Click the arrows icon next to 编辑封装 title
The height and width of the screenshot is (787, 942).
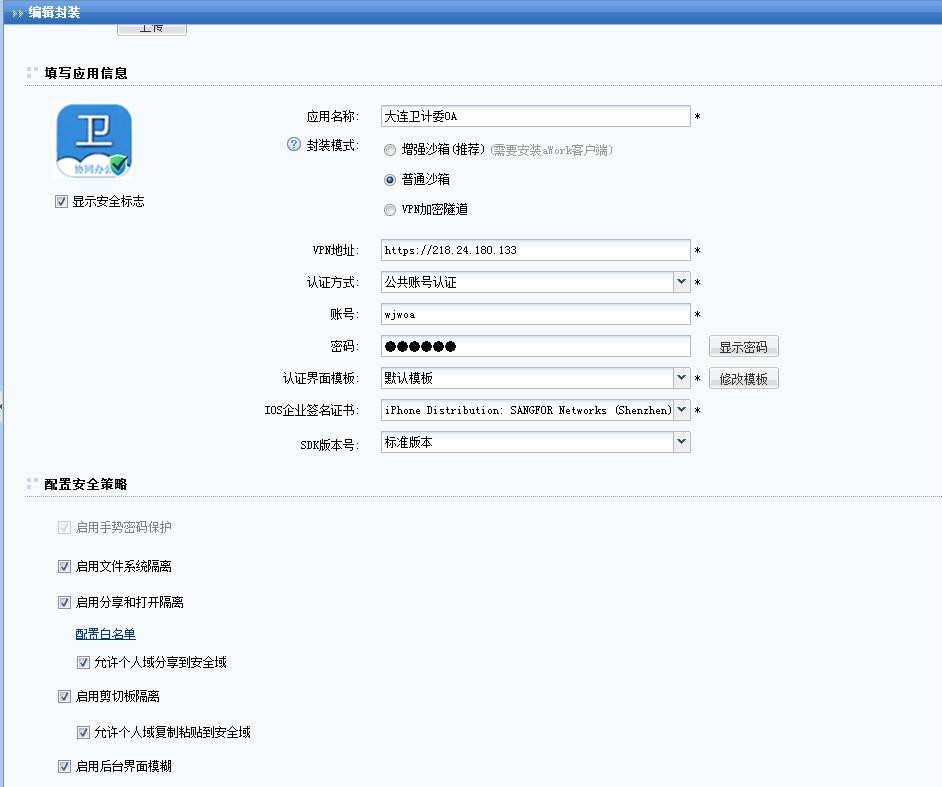(17, 13)
